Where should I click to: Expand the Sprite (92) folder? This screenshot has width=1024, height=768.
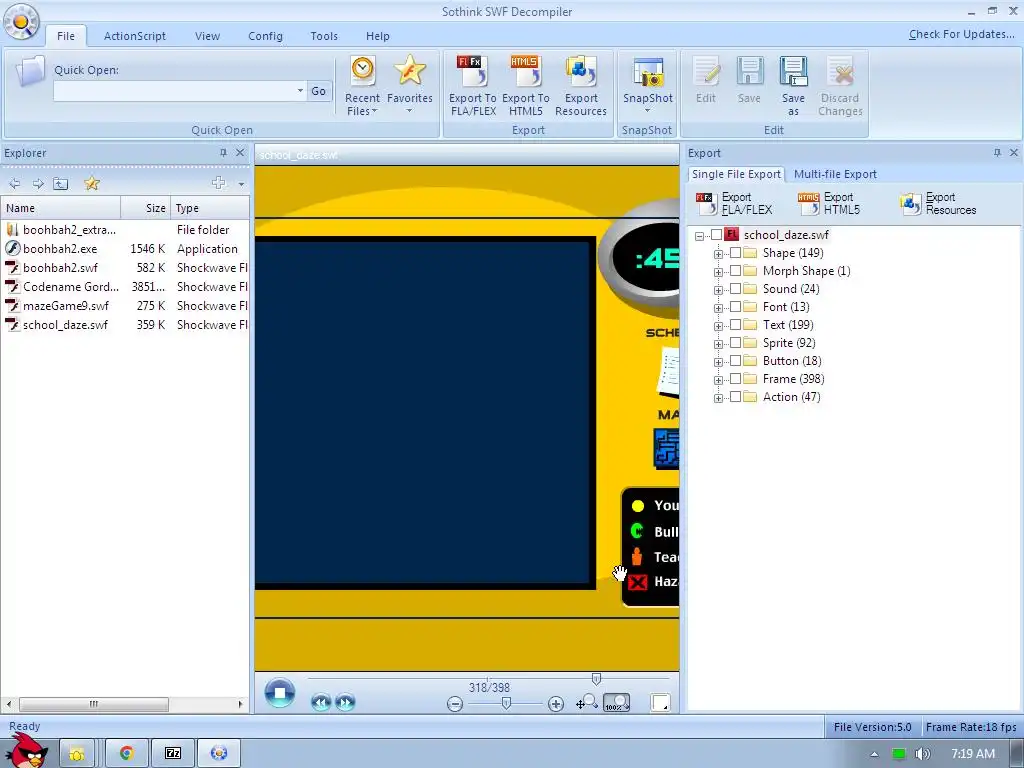(718, 344)
